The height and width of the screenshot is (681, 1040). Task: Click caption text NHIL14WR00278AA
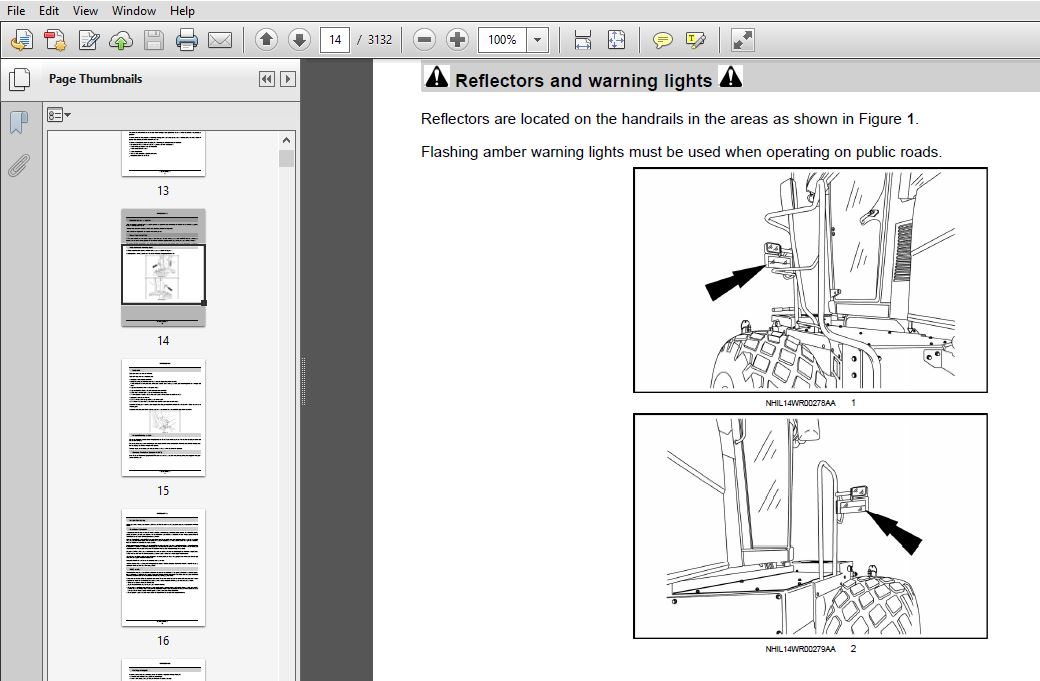(801, 403)
